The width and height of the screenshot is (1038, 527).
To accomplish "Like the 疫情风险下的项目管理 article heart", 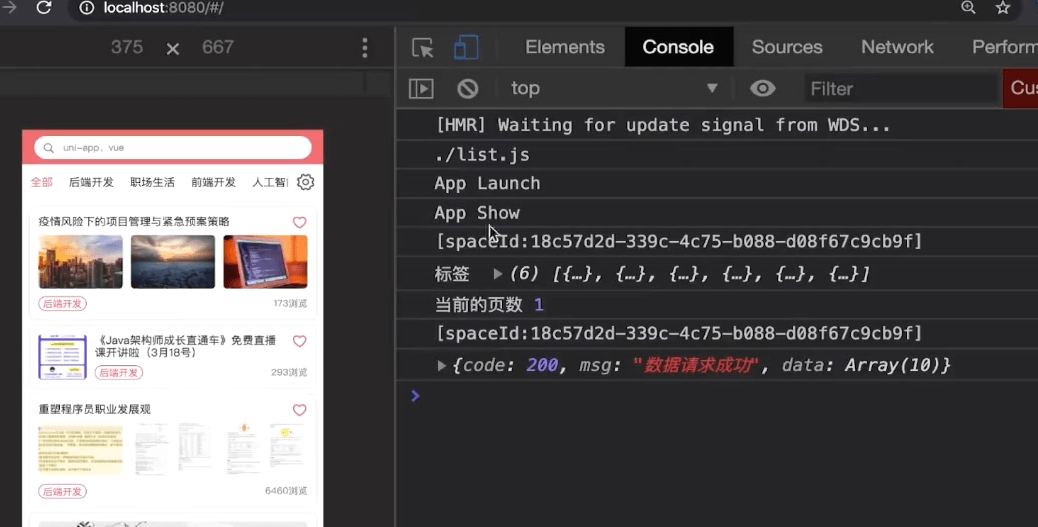I will (299, 222).
